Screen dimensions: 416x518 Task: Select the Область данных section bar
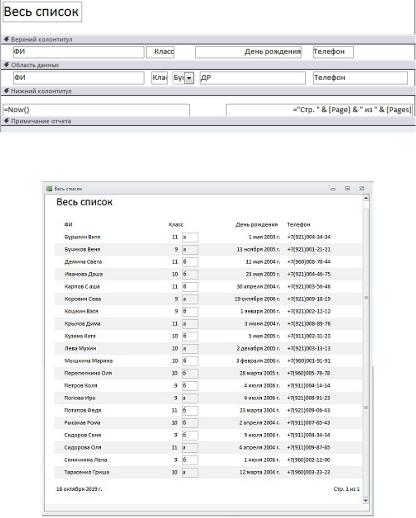click(x=208, y=65)
